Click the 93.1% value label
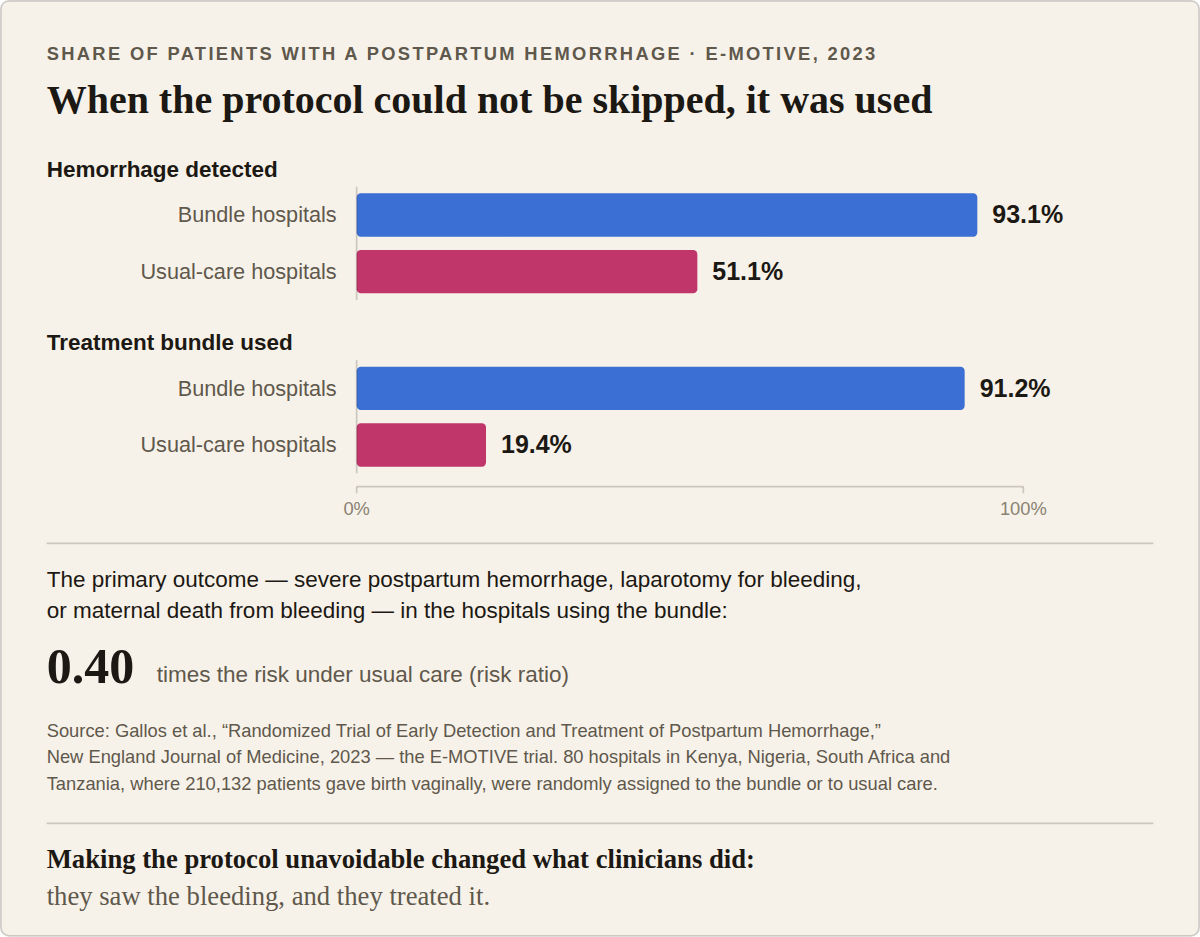1200x937 pixels. click(x=1027, y=215)
